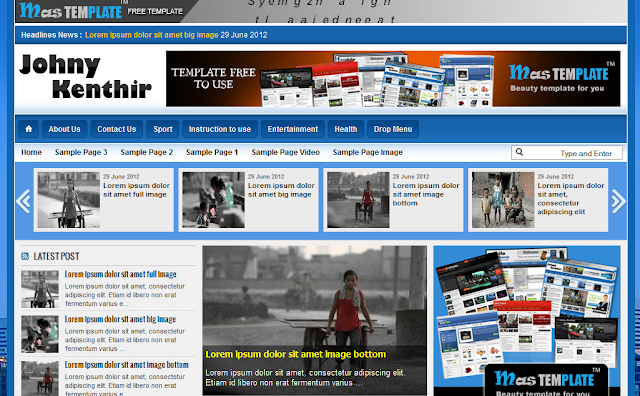The height and width of the screenshot is (396, 640).
Task: Open latest post titled 'amet image bottom'
Action: click(127, 365)
